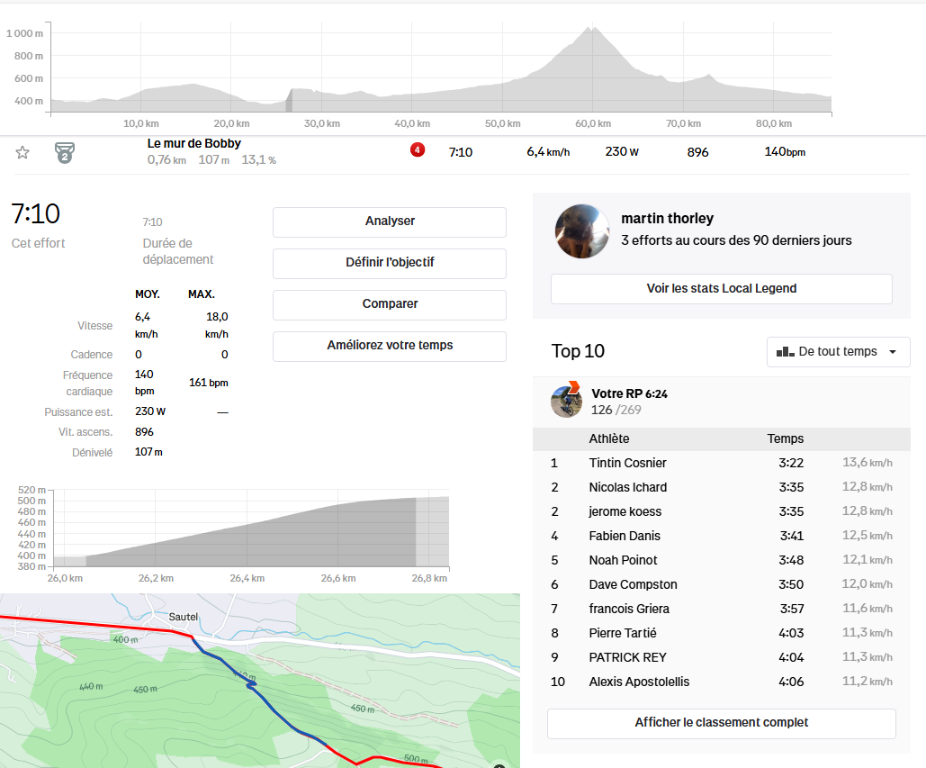Click Alexis Apostolellis's time 4:06
The width and height of the screenshot is (926, 768).
(791, 681)
